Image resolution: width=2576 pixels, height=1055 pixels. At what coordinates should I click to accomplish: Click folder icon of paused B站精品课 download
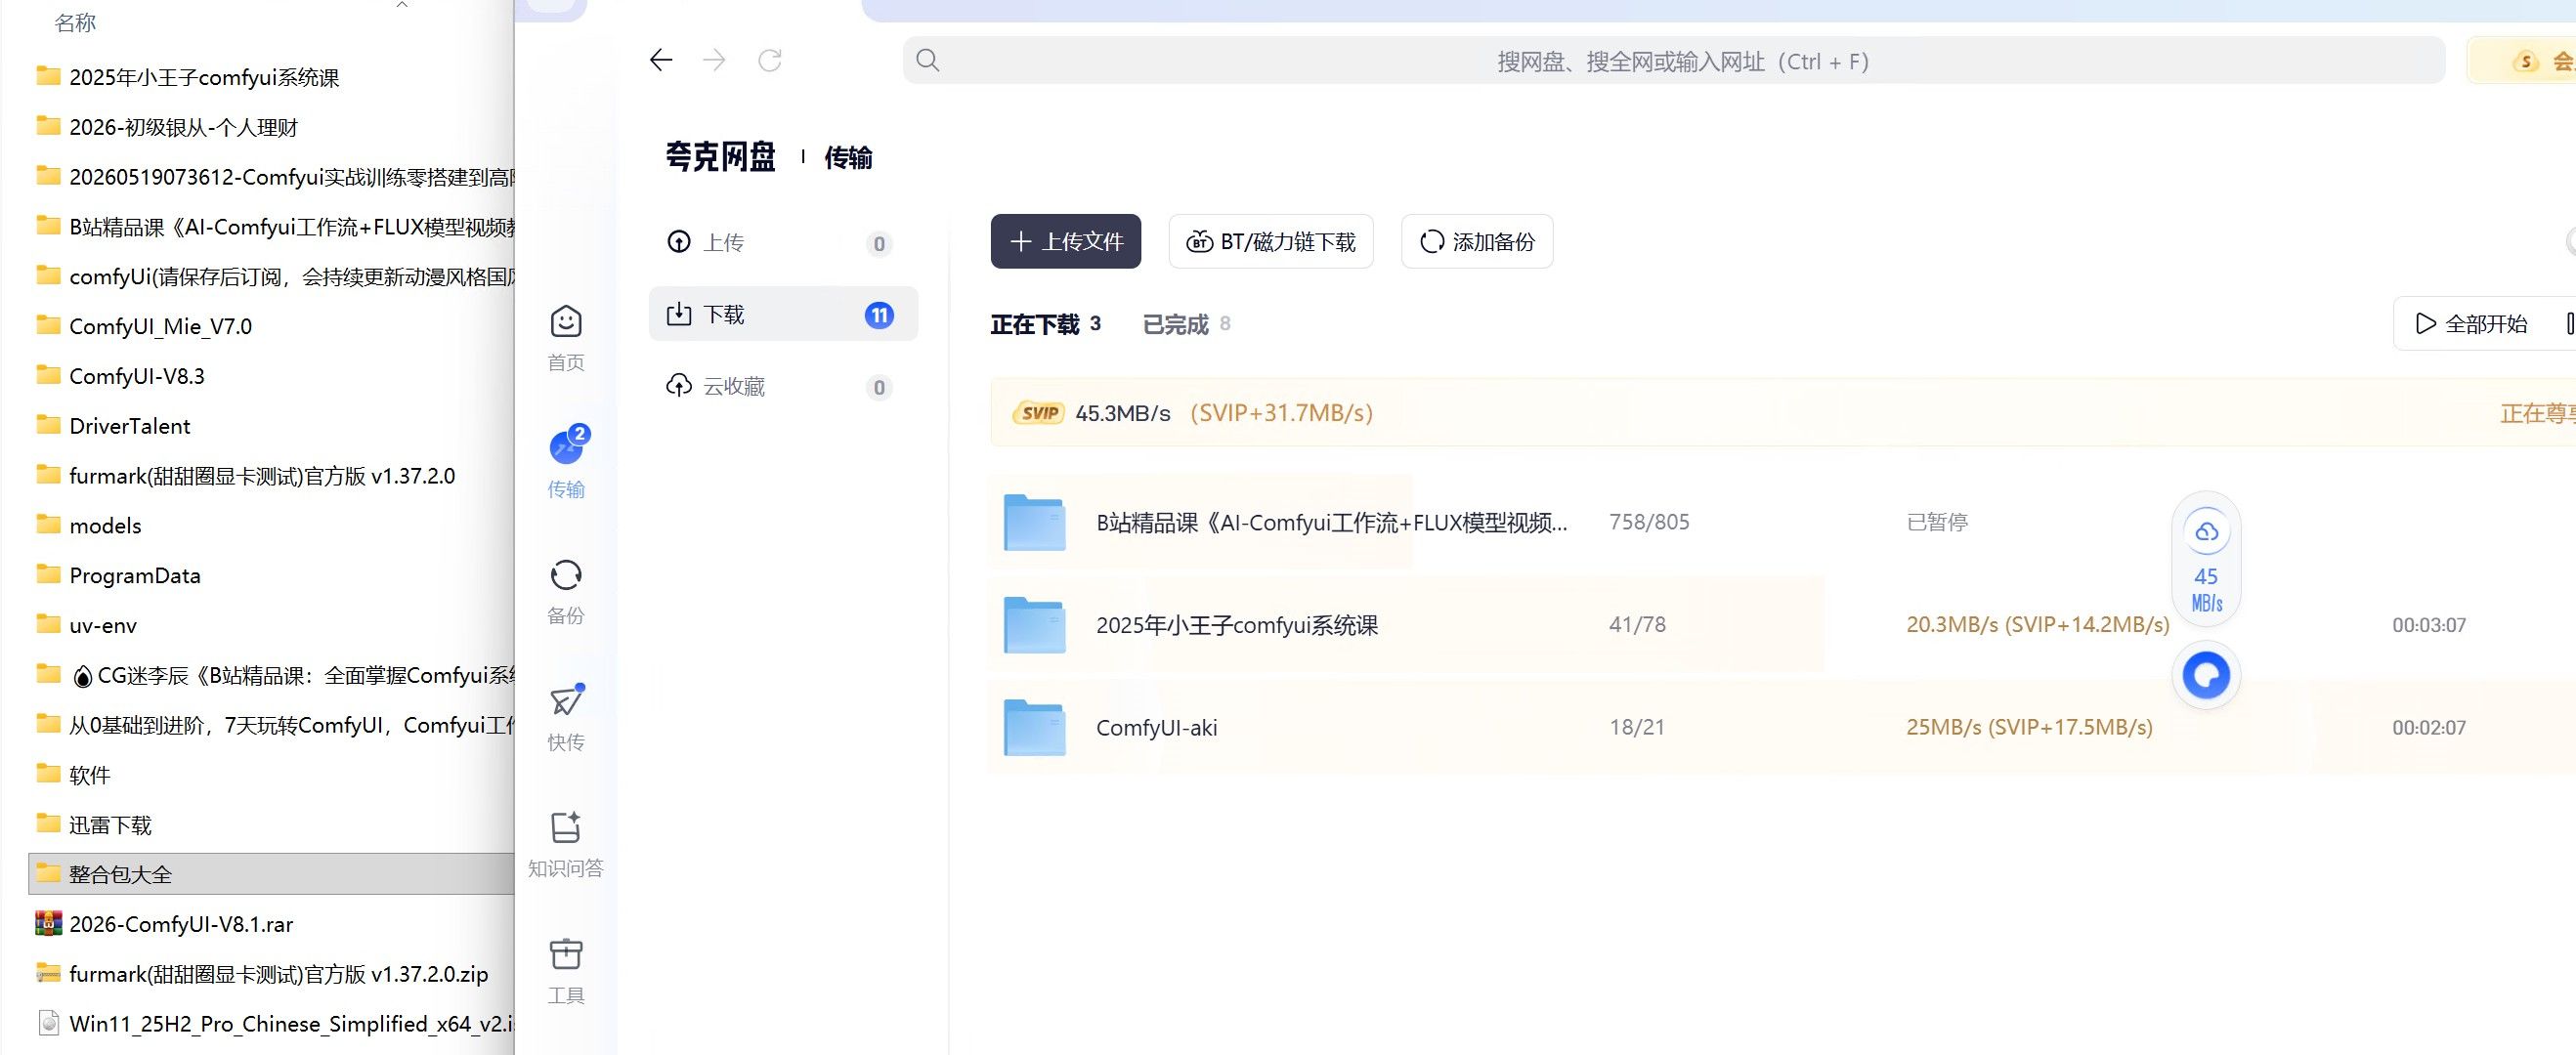[x=1034, y=522]
